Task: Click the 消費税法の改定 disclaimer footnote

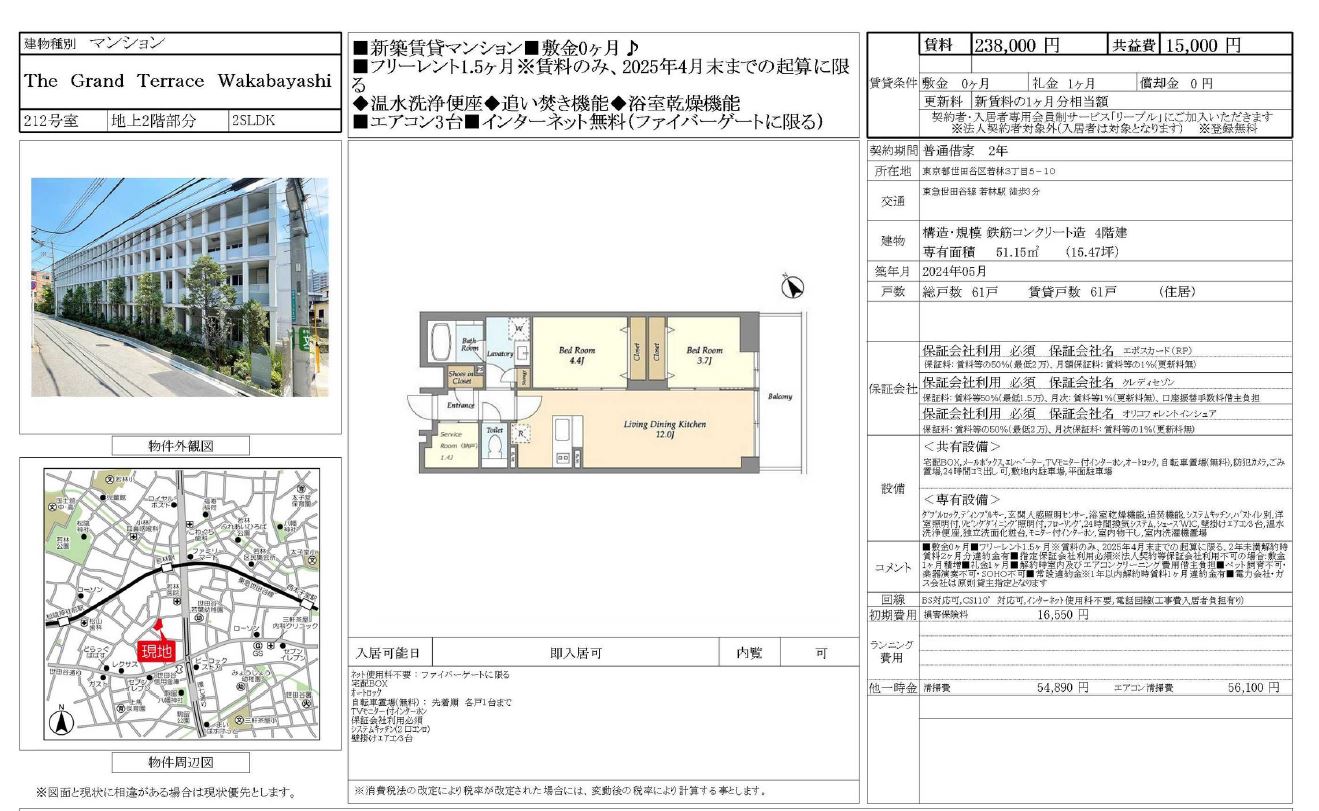Action: coord(560,791)
